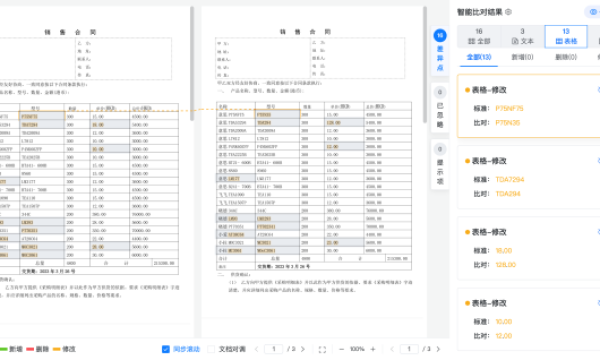Click the 100% zoom level value
This screenshot has height=360, width=600.
click(x=357, y=349)
